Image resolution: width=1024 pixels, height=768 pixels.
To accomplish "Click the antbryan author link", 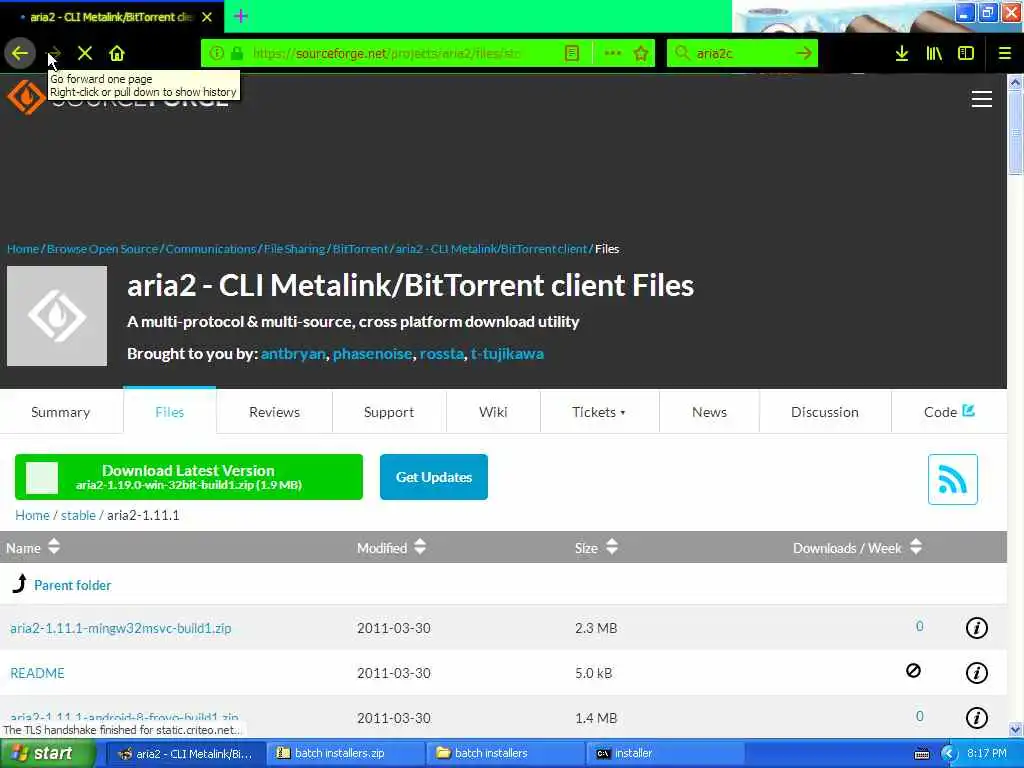I will click(293, 353).
